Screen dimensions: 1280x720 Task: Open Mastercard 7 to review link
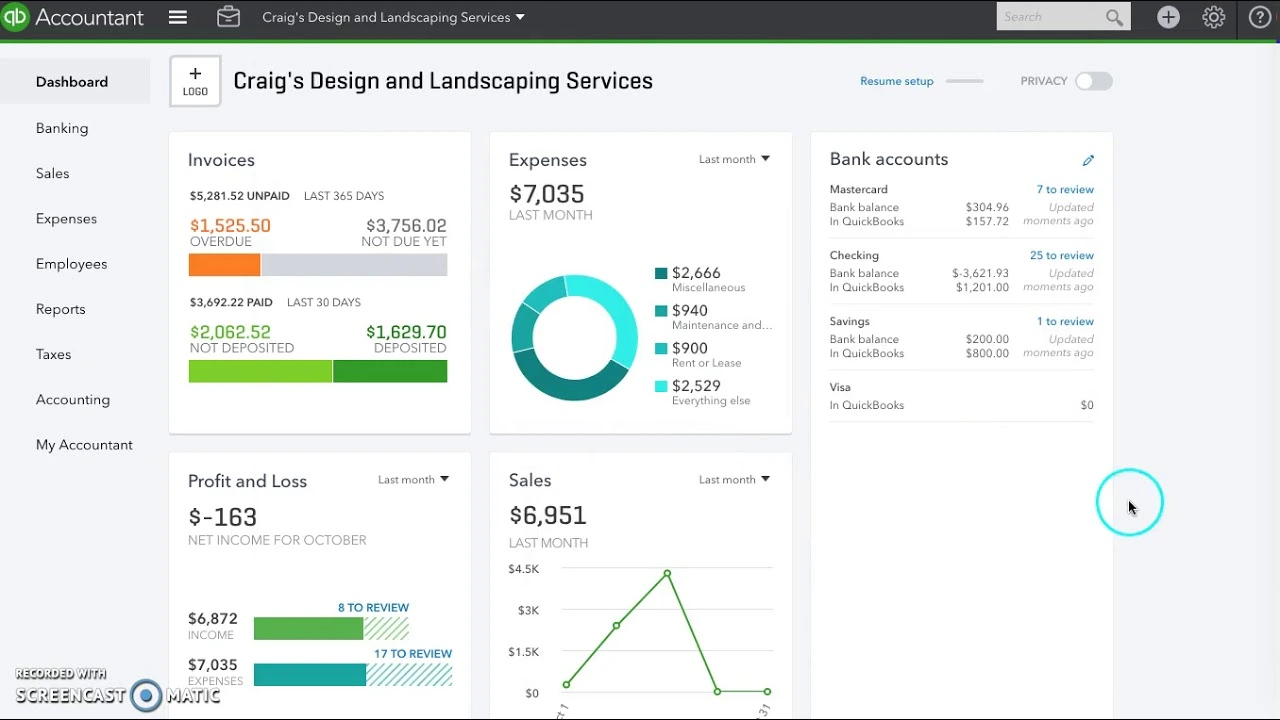[x=1065, y=189]
